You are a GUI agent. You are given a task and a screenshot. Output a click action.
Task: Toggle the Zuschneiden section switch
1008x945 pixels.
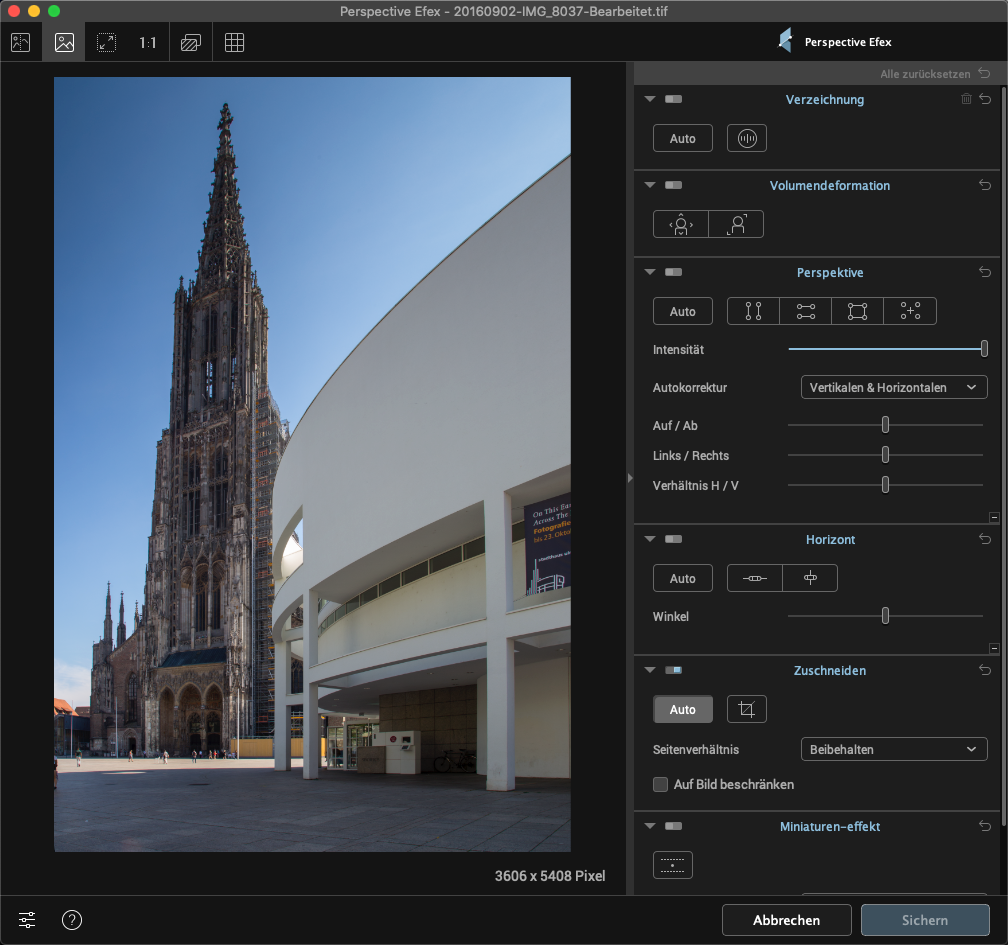pyautogui.click(x=673, y=670)
